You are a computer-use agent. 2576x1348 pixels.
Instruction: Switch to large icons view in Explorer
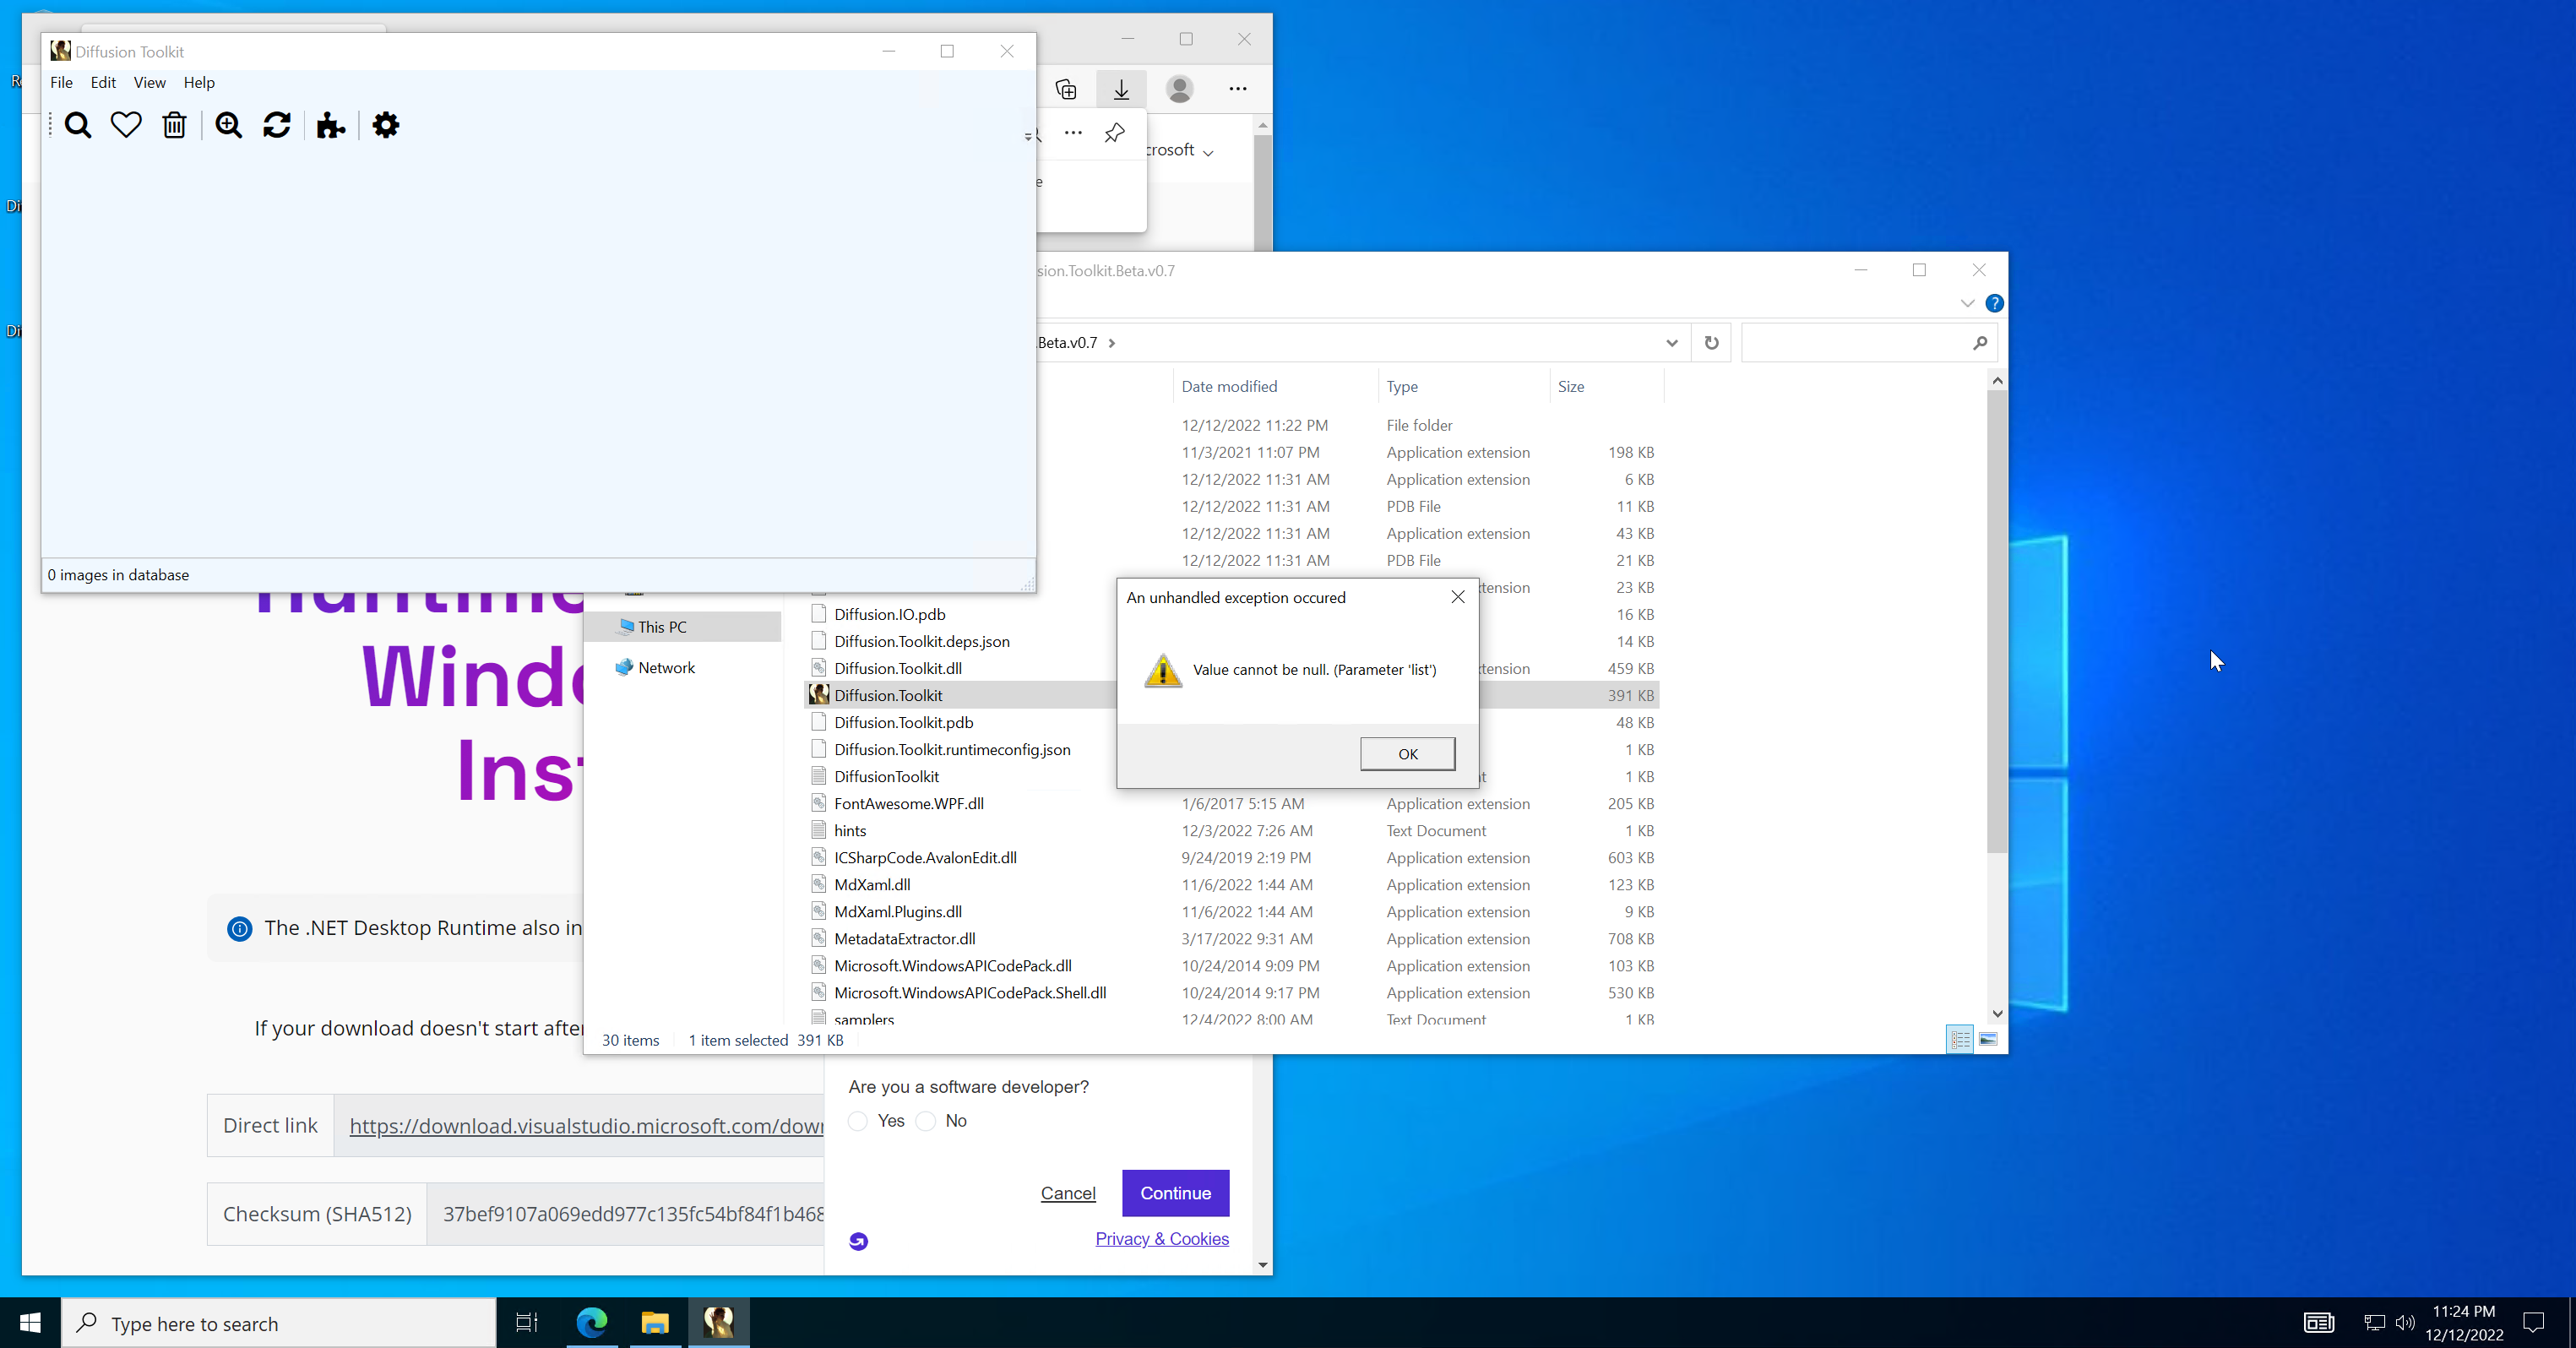pyautogui.click(x=1988, y=1040)
